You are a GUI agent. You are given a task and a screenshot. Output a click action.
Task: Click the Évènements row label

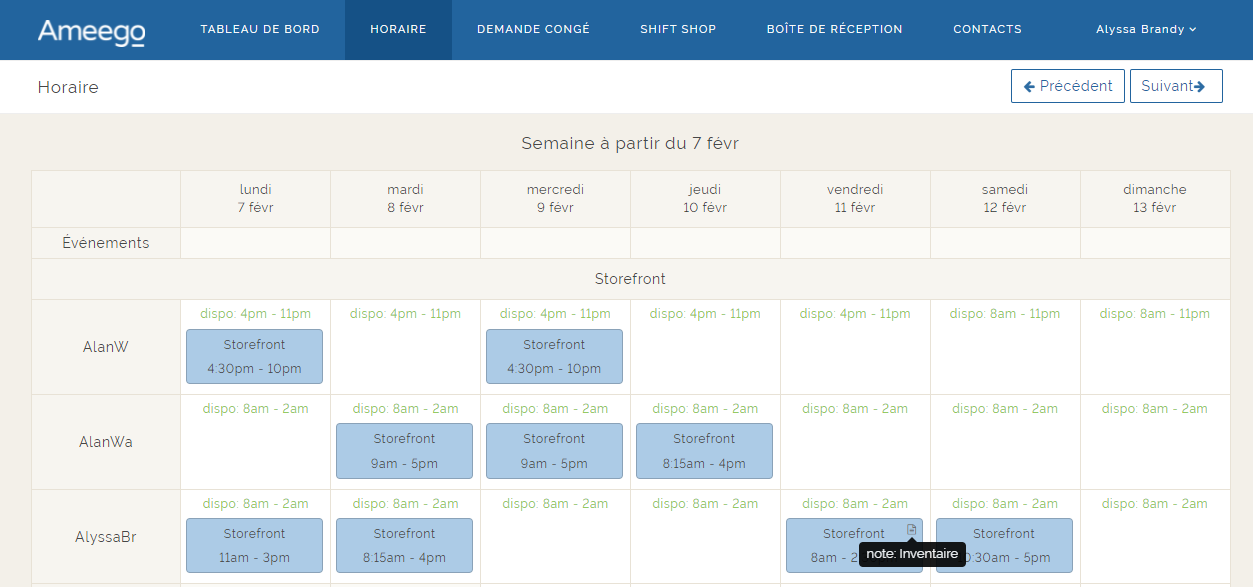[105, 242]
